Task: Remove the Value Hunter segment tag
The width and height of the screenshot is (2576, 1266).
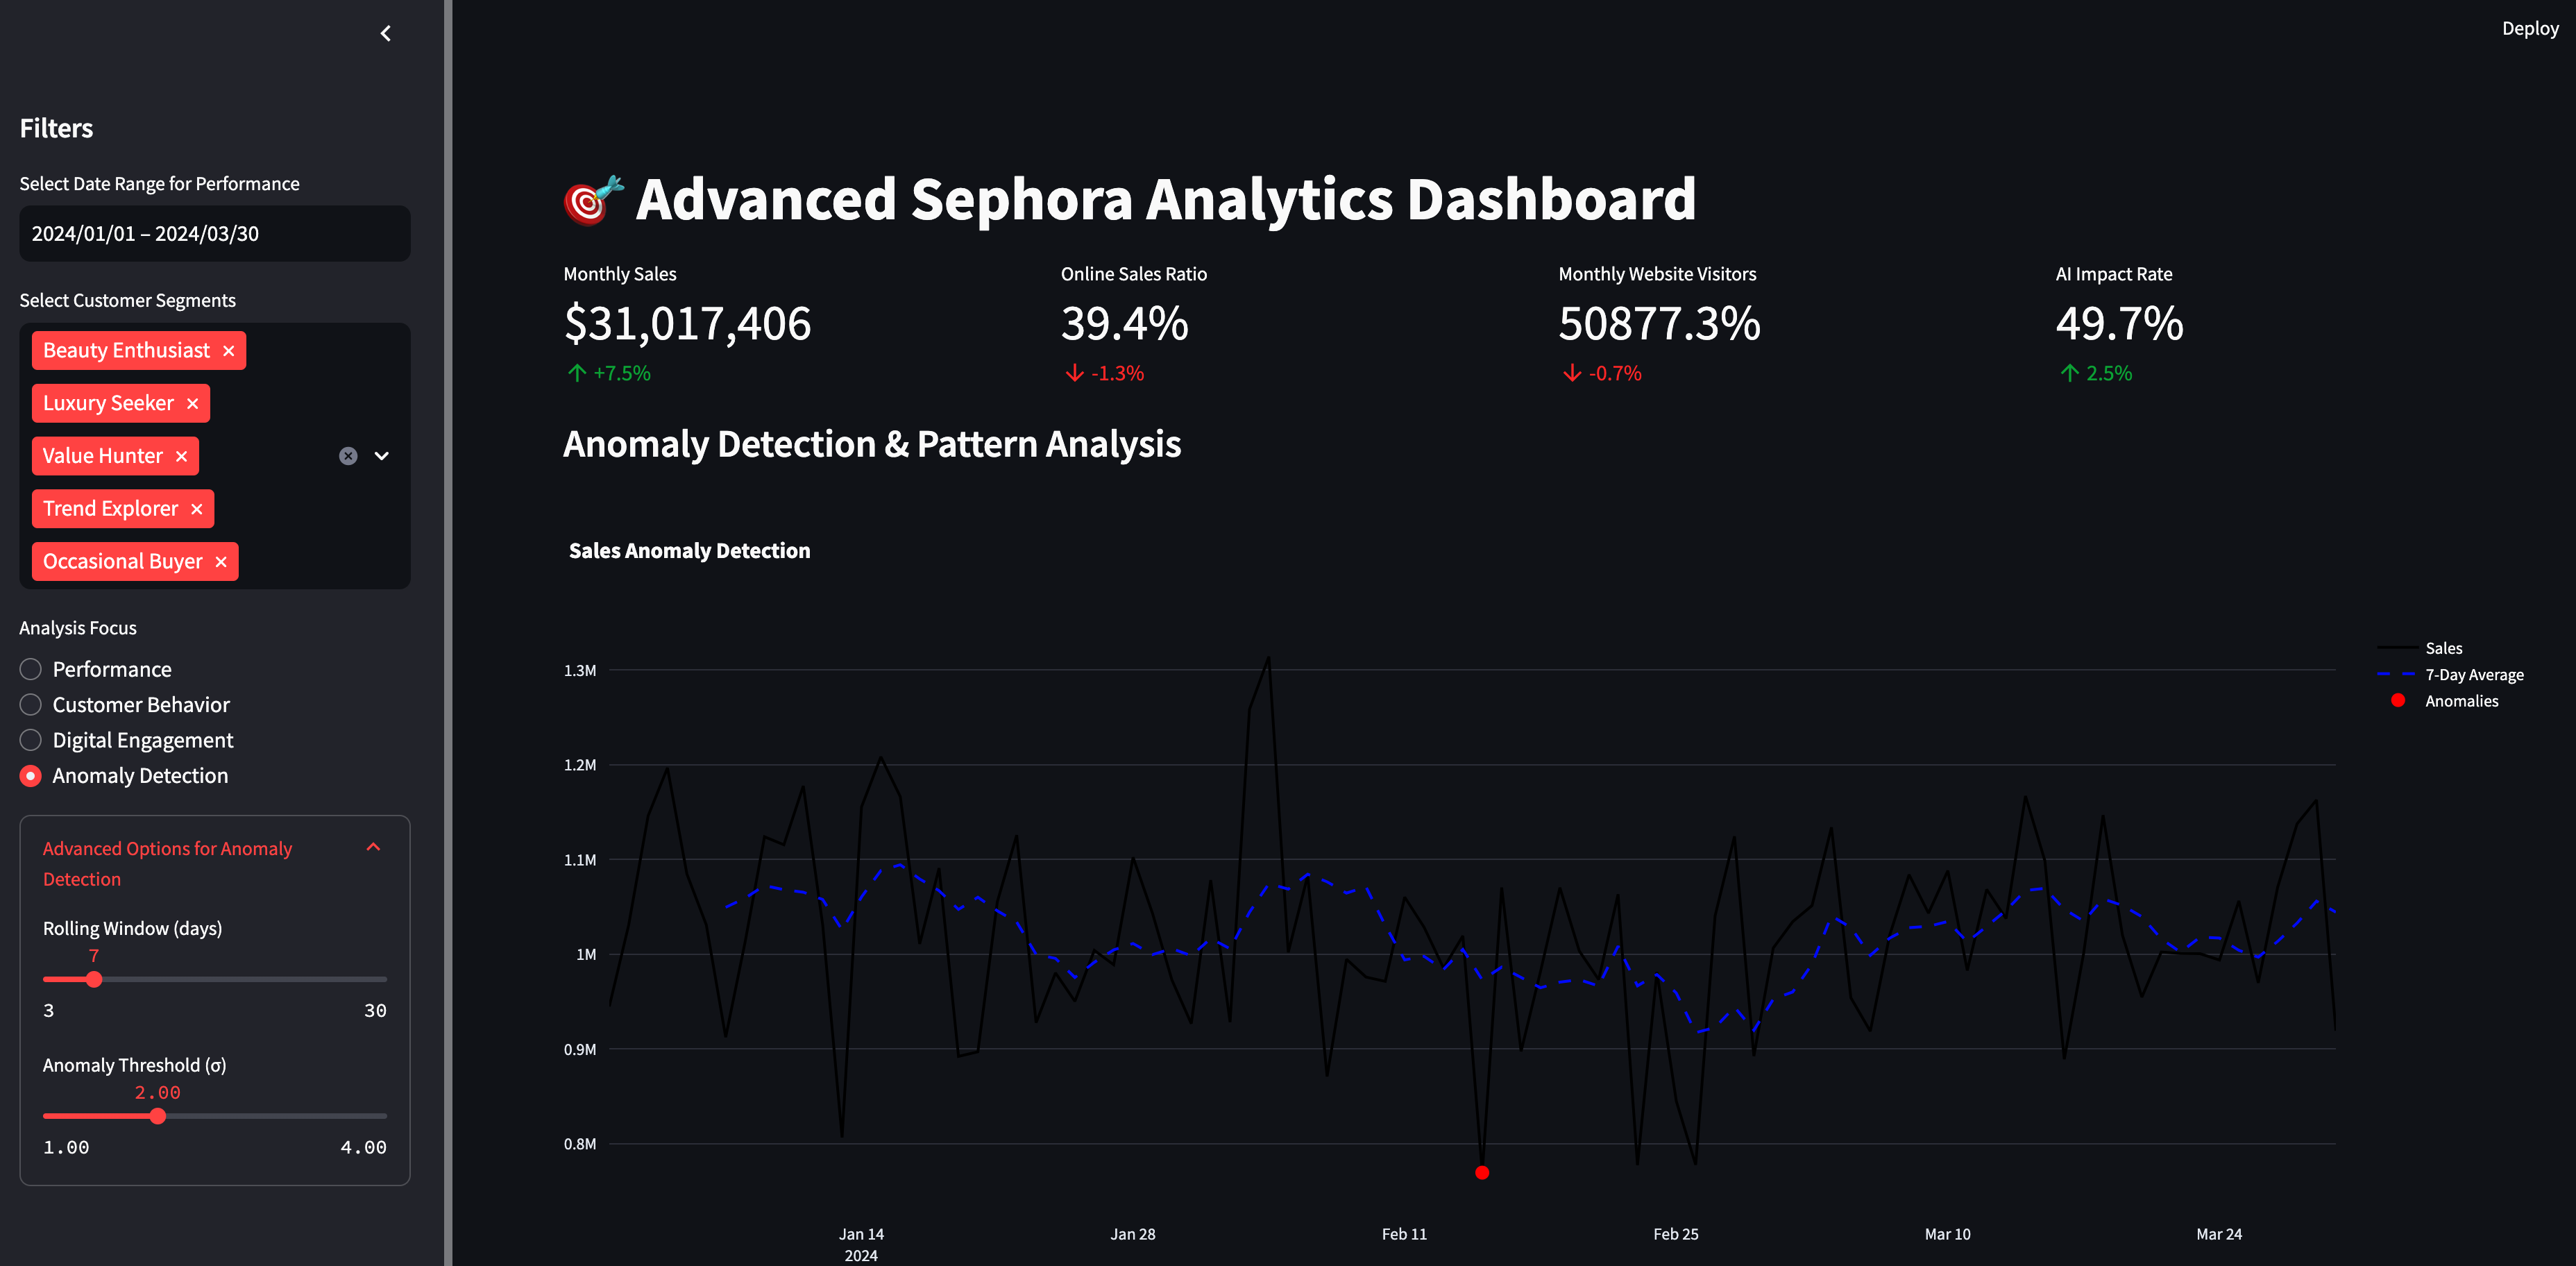Action: (x=182, y=457)
